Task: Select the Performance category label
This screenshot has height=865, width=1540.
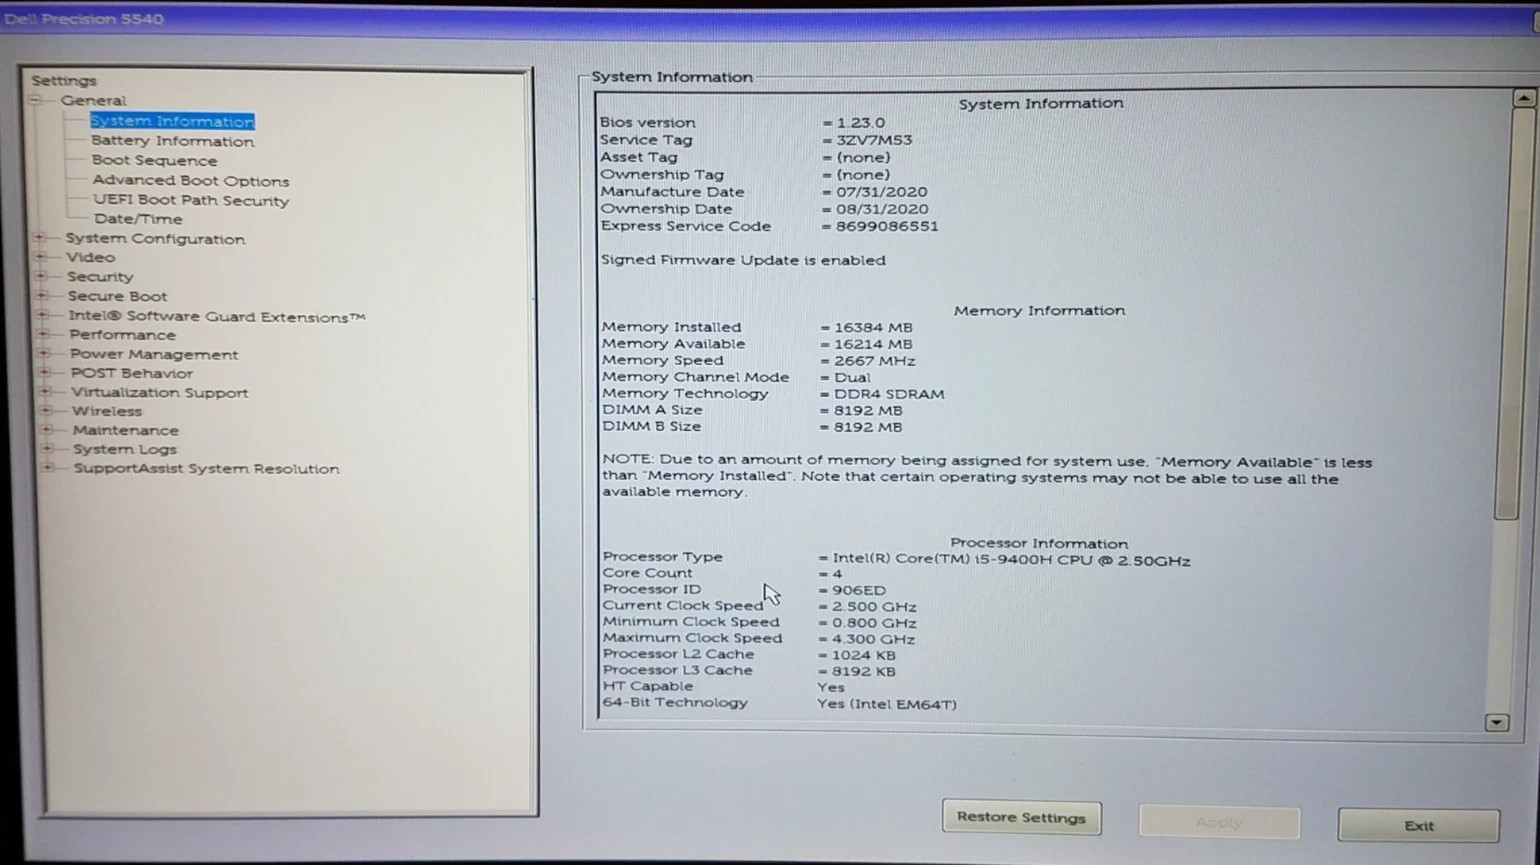Action: tap(122, 335)
